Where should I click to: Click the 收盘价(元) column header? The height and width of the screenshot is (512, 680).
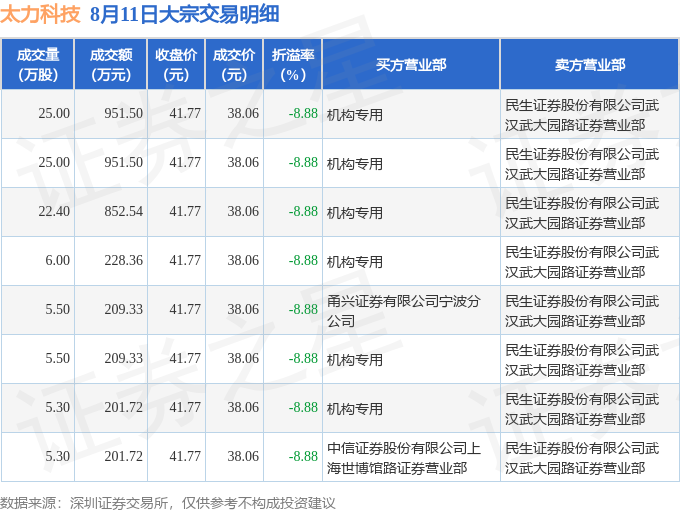(x=176, y=64)
